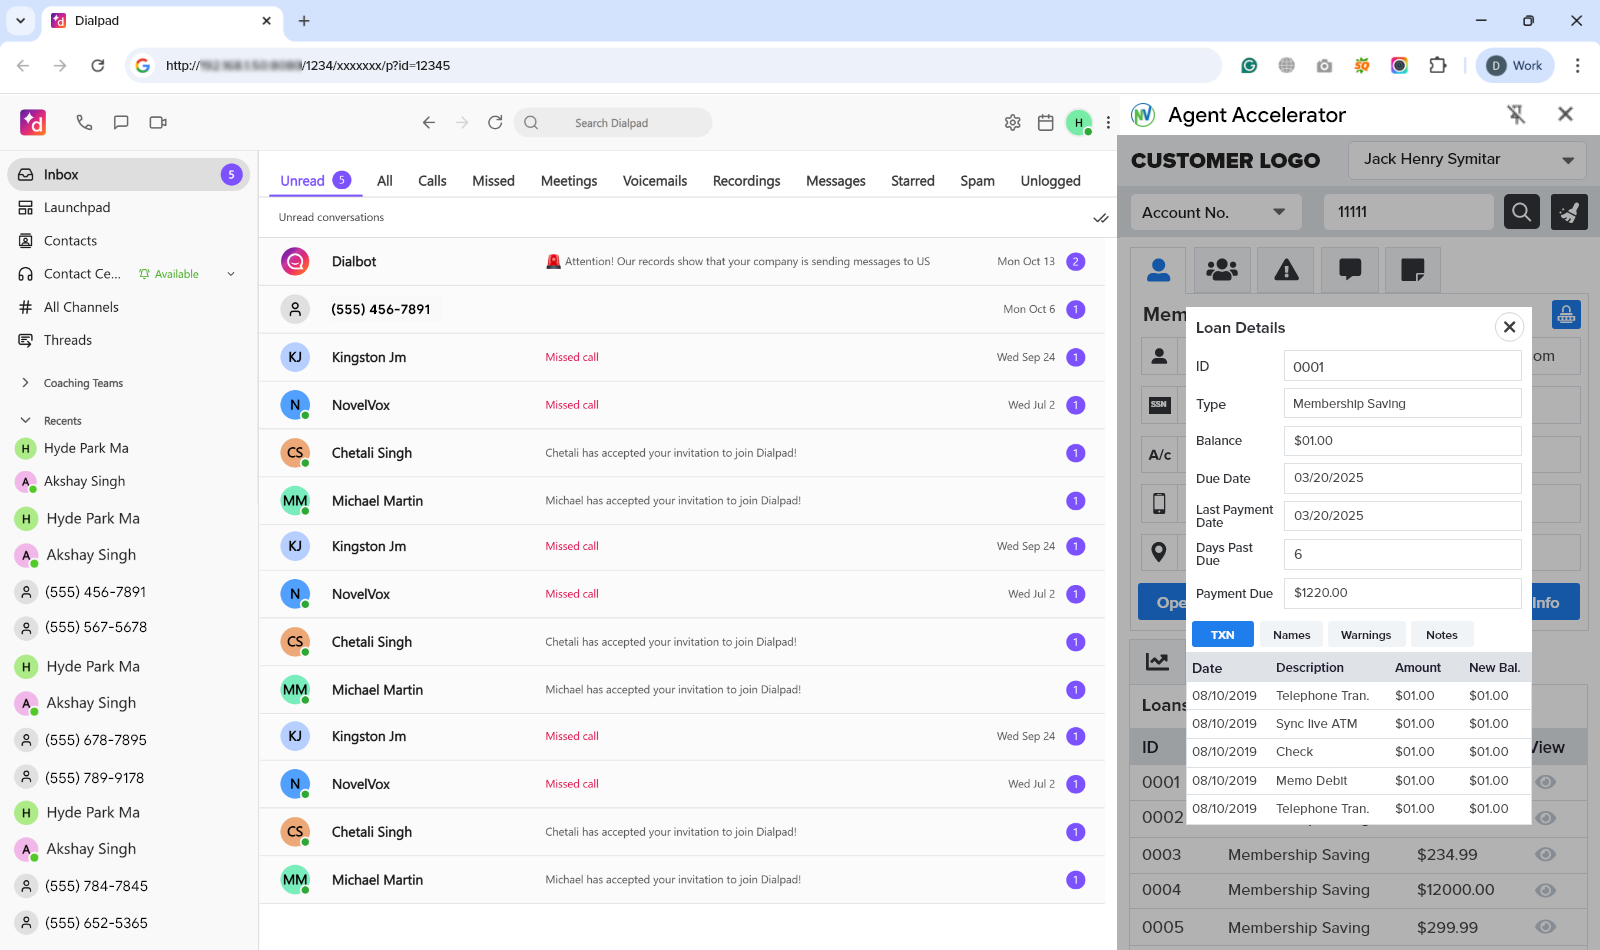Click the account search magnifier icon

click(1521, 211)
